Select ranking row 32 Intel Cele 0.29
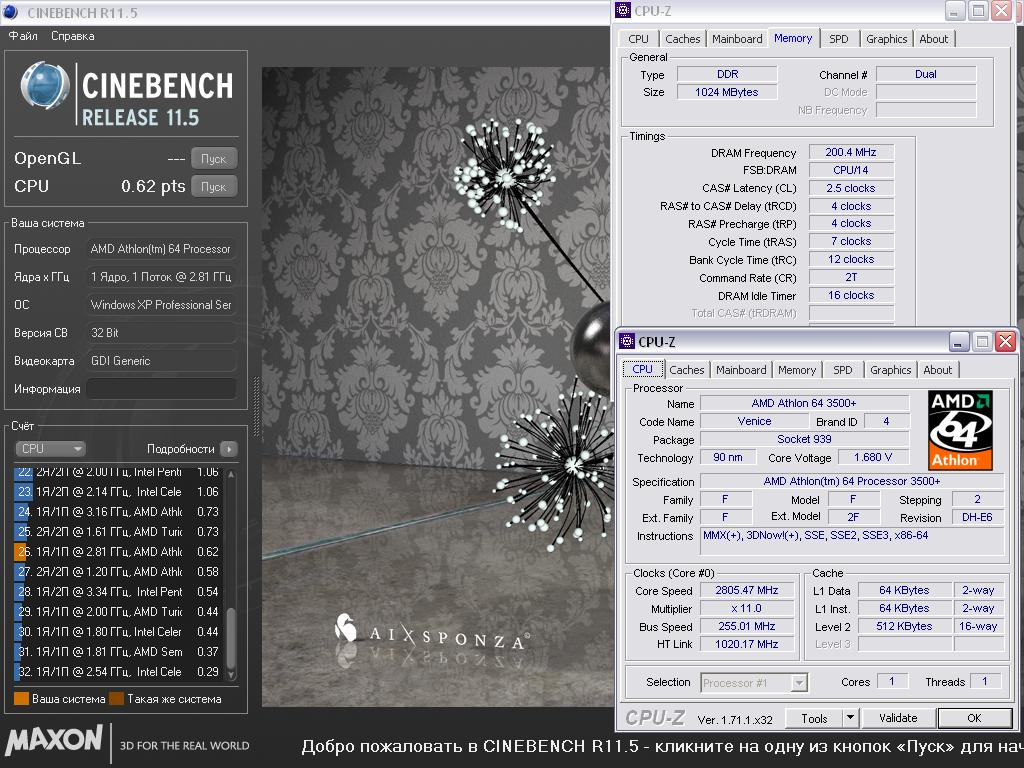Viewport: 1024px width, 768px height. (x=118, y=671)
